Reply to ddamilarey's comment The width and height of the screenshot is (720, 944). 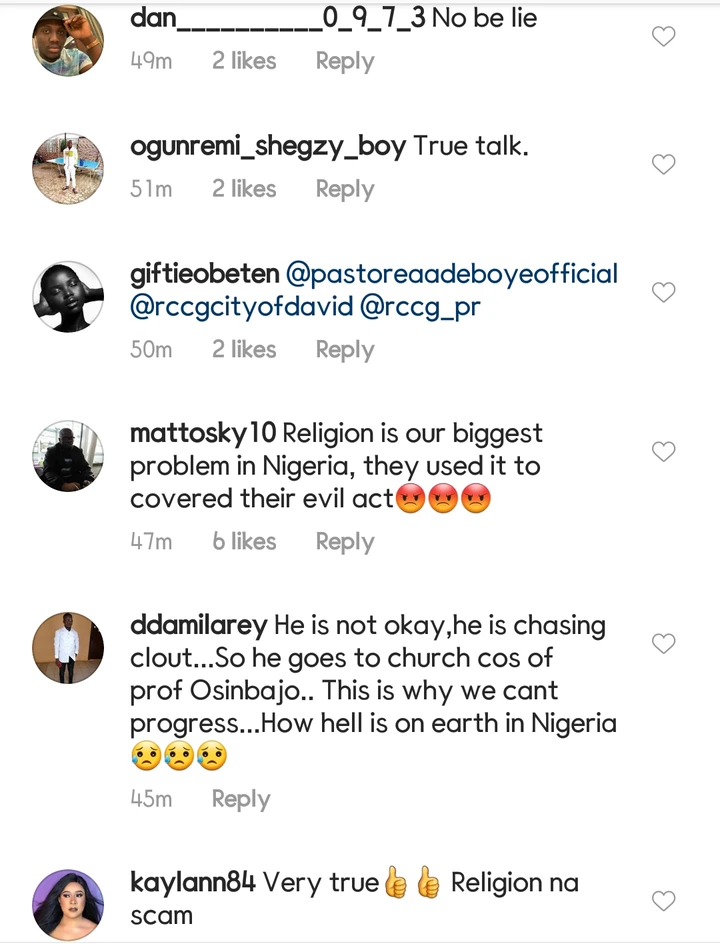point(241,799)
